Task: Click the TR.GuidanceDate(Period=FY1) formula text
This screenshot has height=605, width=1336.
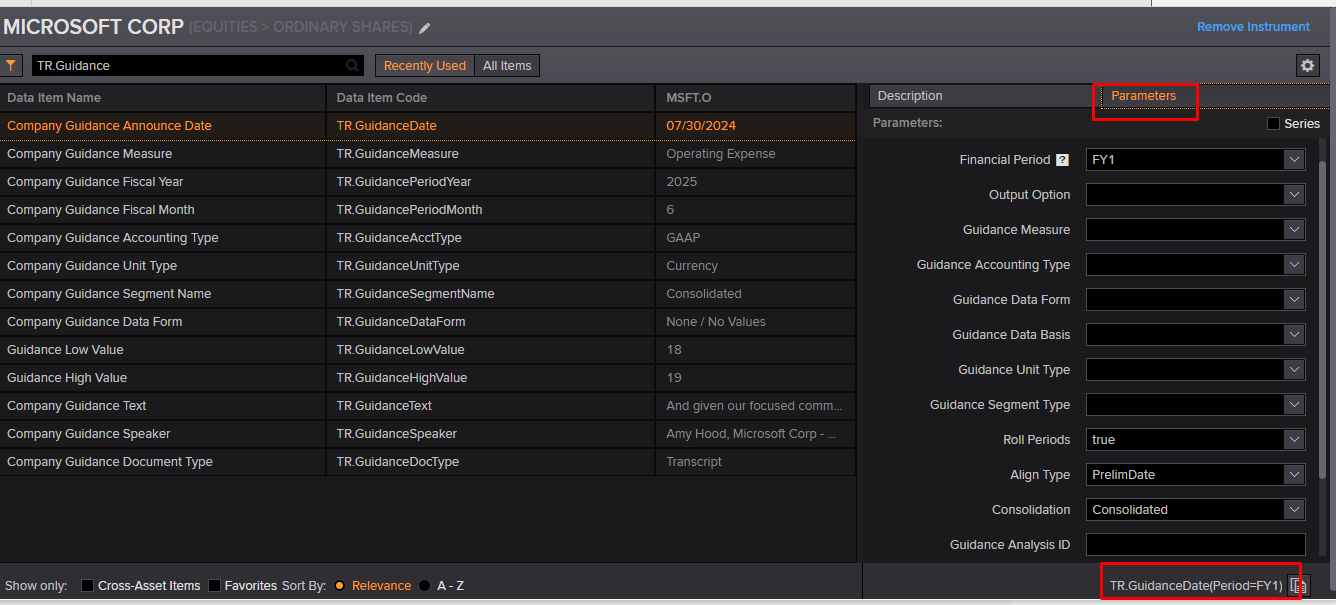Action: 1195,586
